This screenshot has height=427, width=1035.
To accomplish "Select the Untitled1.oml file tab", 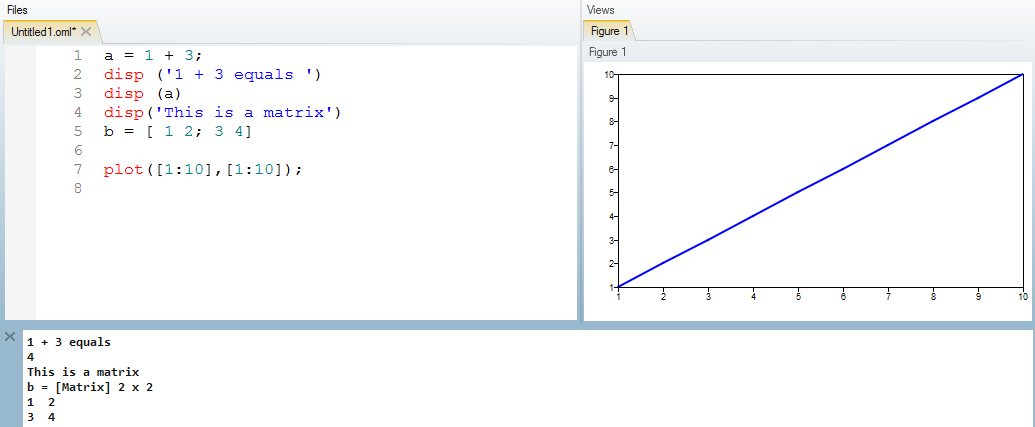I will click(x=43, y=32).
